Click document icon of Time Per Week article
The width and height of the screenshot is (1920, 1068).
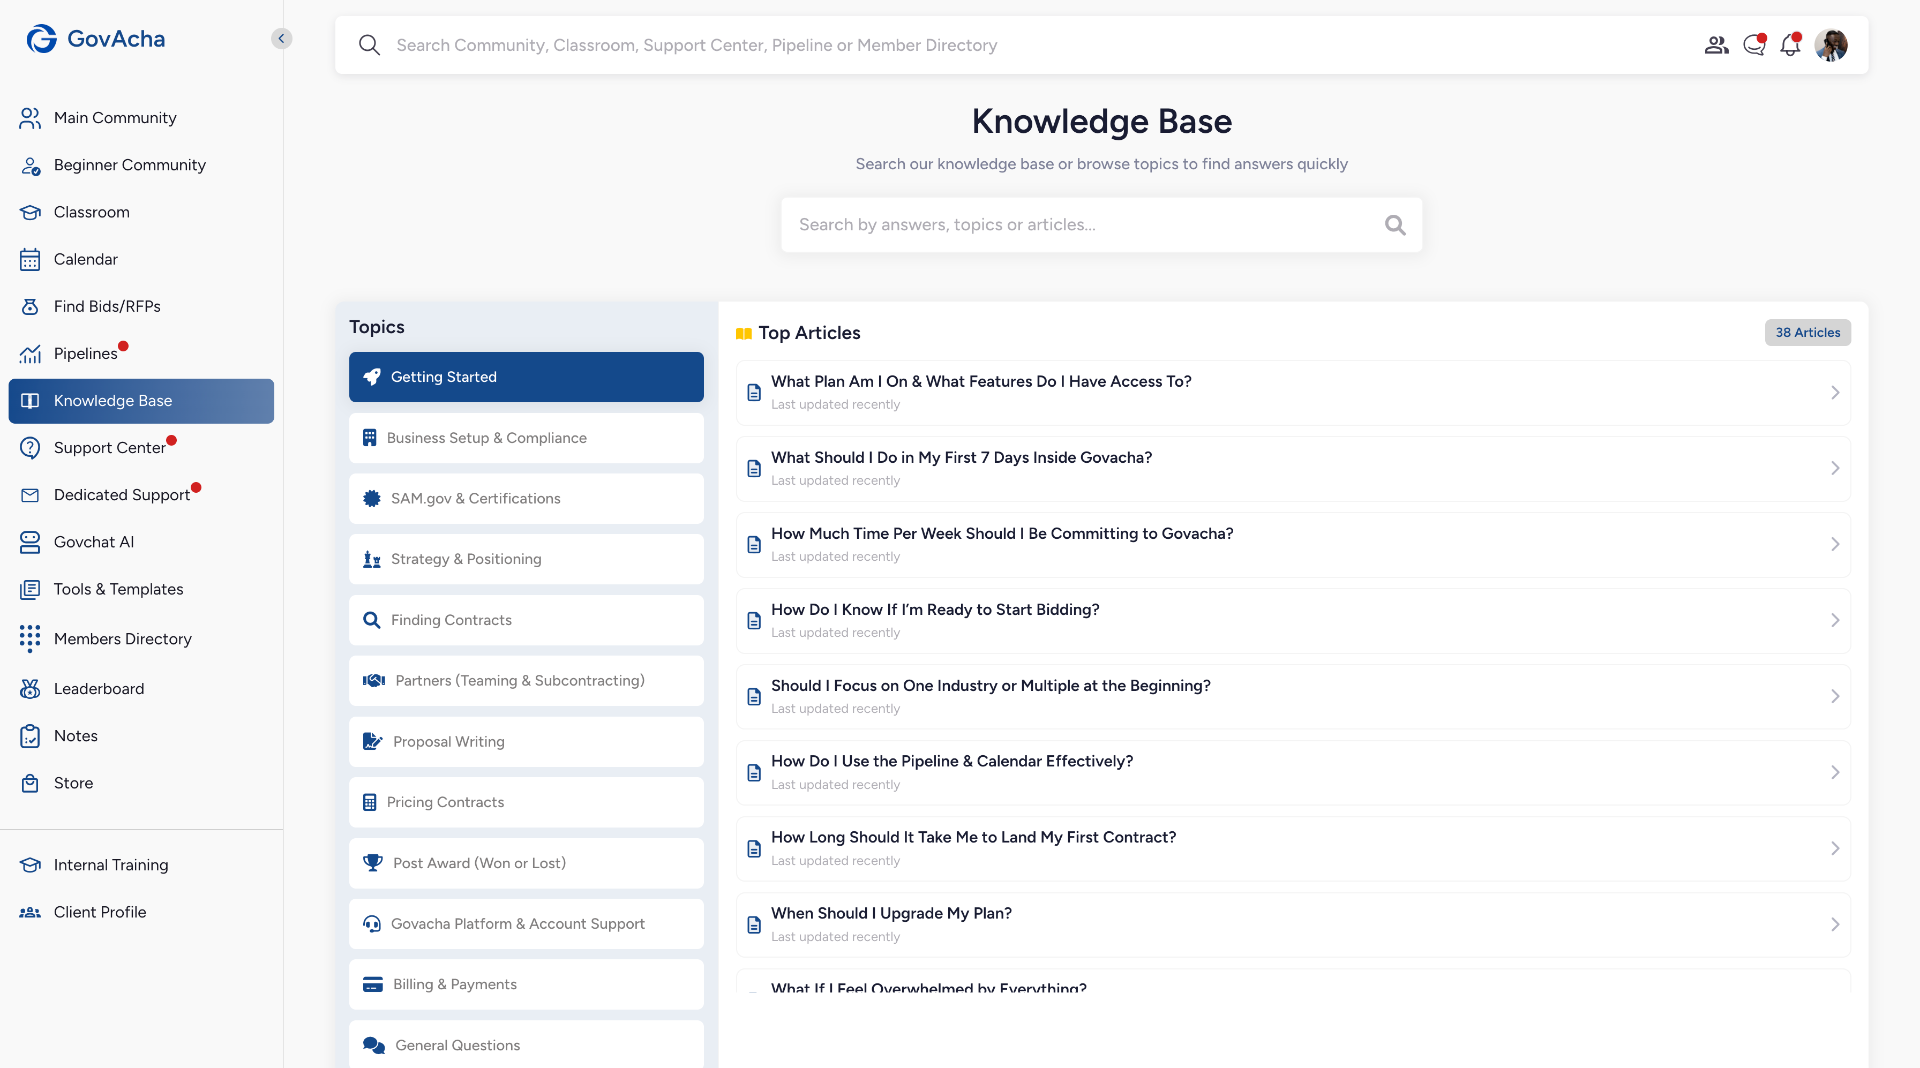pyautogui.click(x=755, y=545)
